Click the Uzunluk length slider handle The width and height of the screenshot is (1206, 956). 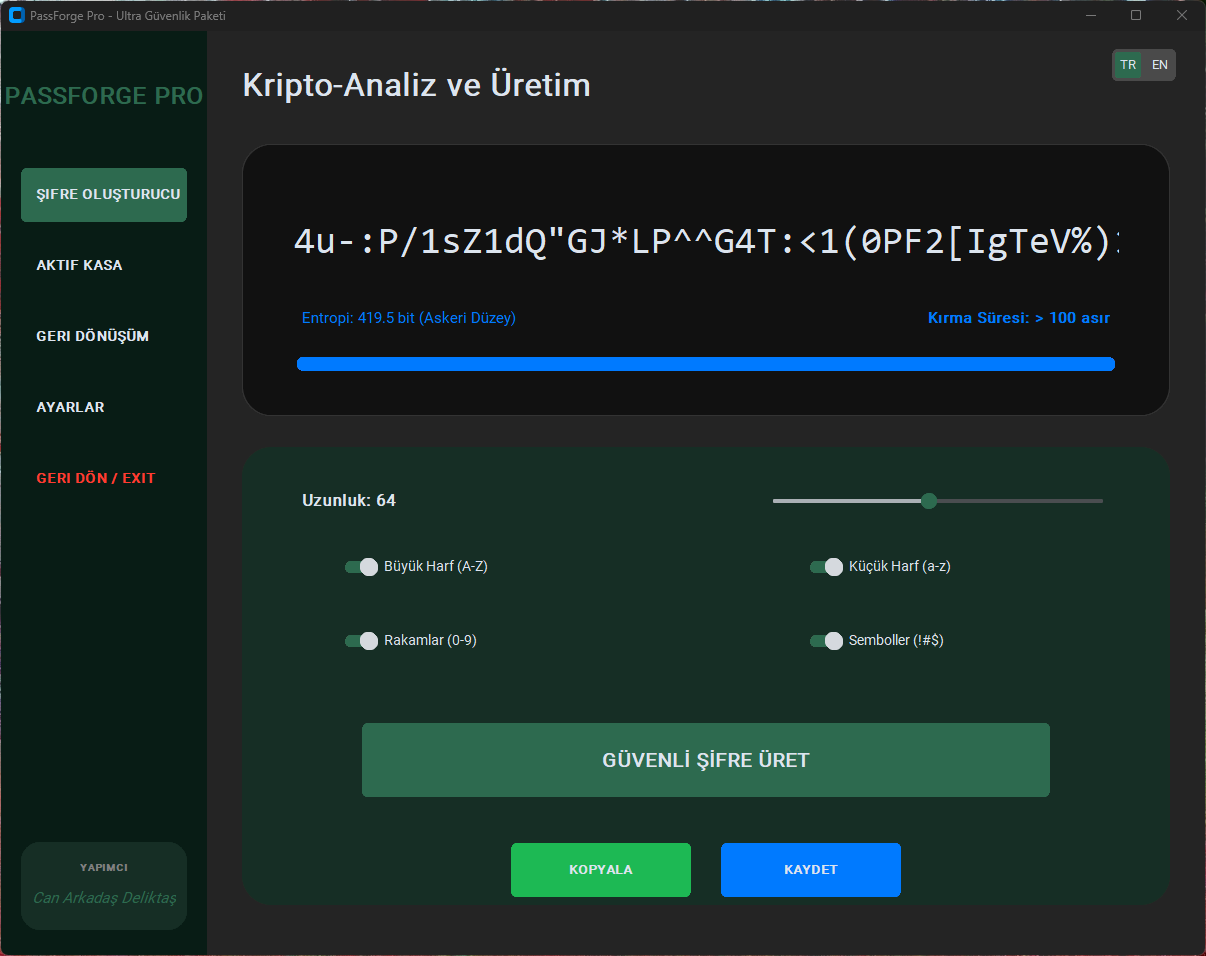point(928,501)
